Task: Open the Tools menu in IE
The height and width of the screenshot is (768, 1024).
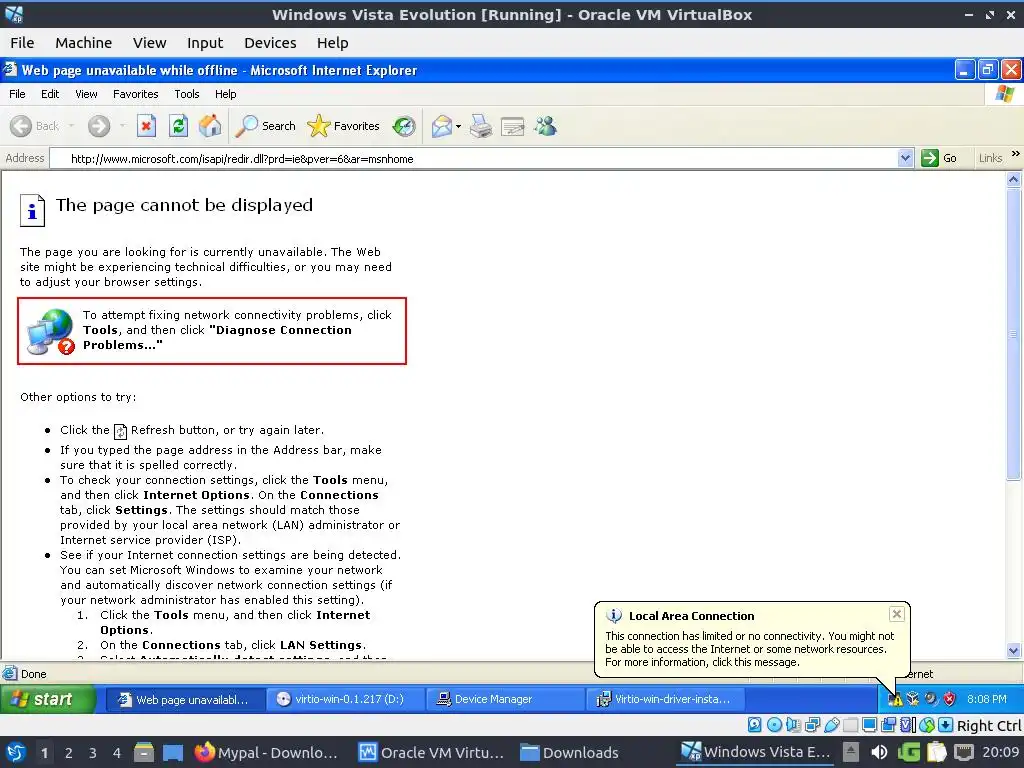Action: pyautogui.click(x=187, y=94)
